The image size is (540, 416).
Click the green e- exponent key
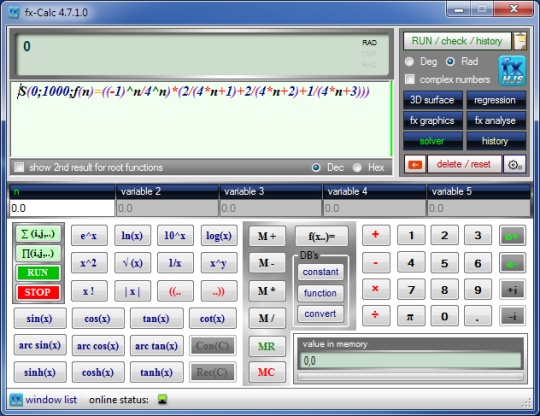(x=512, y=263)
